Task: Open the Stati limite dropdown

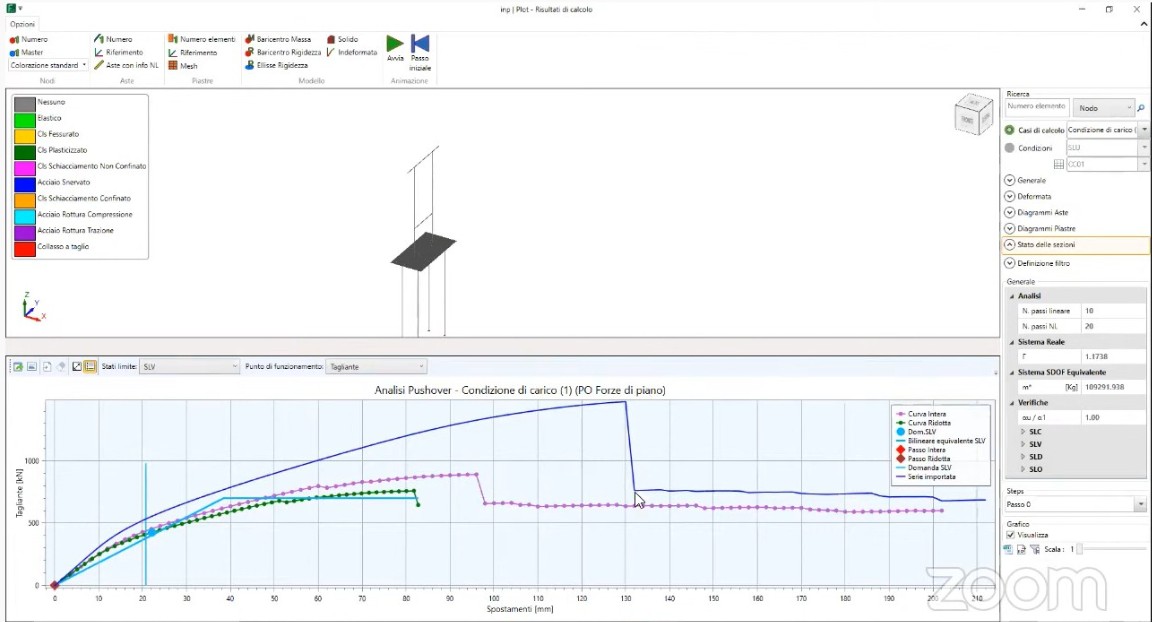Action: pyautogui.click(x=189, y=367)
